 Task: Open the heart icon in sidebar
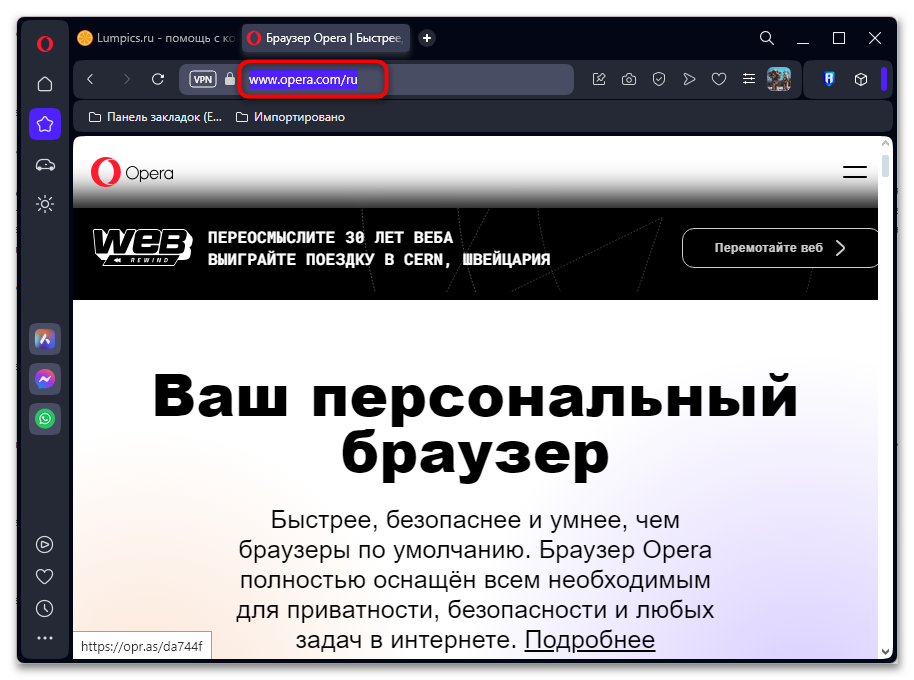point(45,576)
